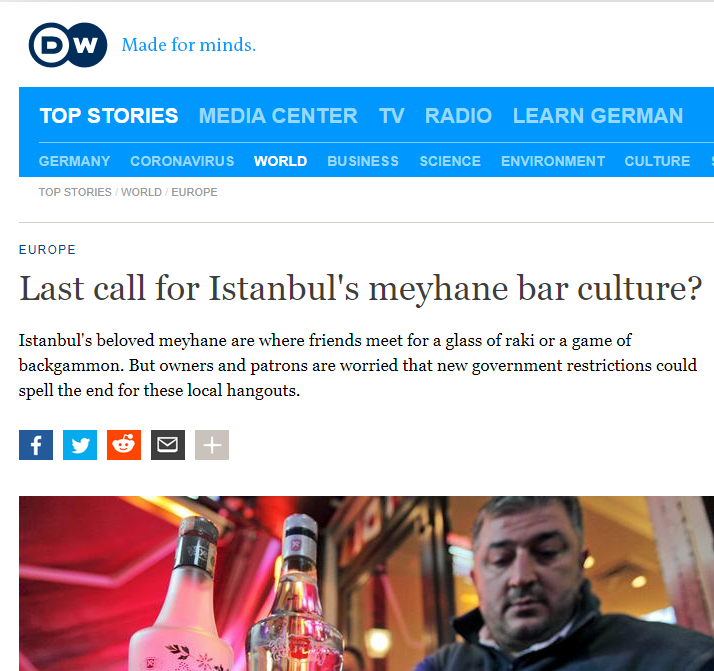Screen dimensions: 714x671
Task: Open the Business subsection
Action: 363,161
